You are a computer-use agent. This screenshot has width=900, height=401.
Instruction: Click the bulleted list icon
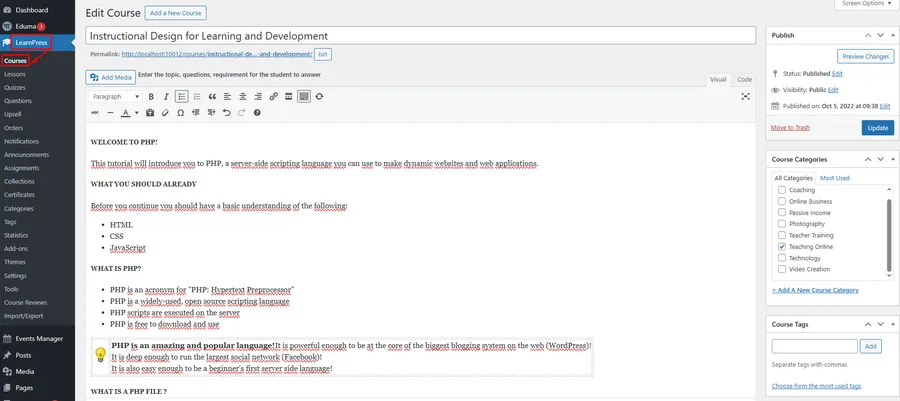click(x=181, y=97)
